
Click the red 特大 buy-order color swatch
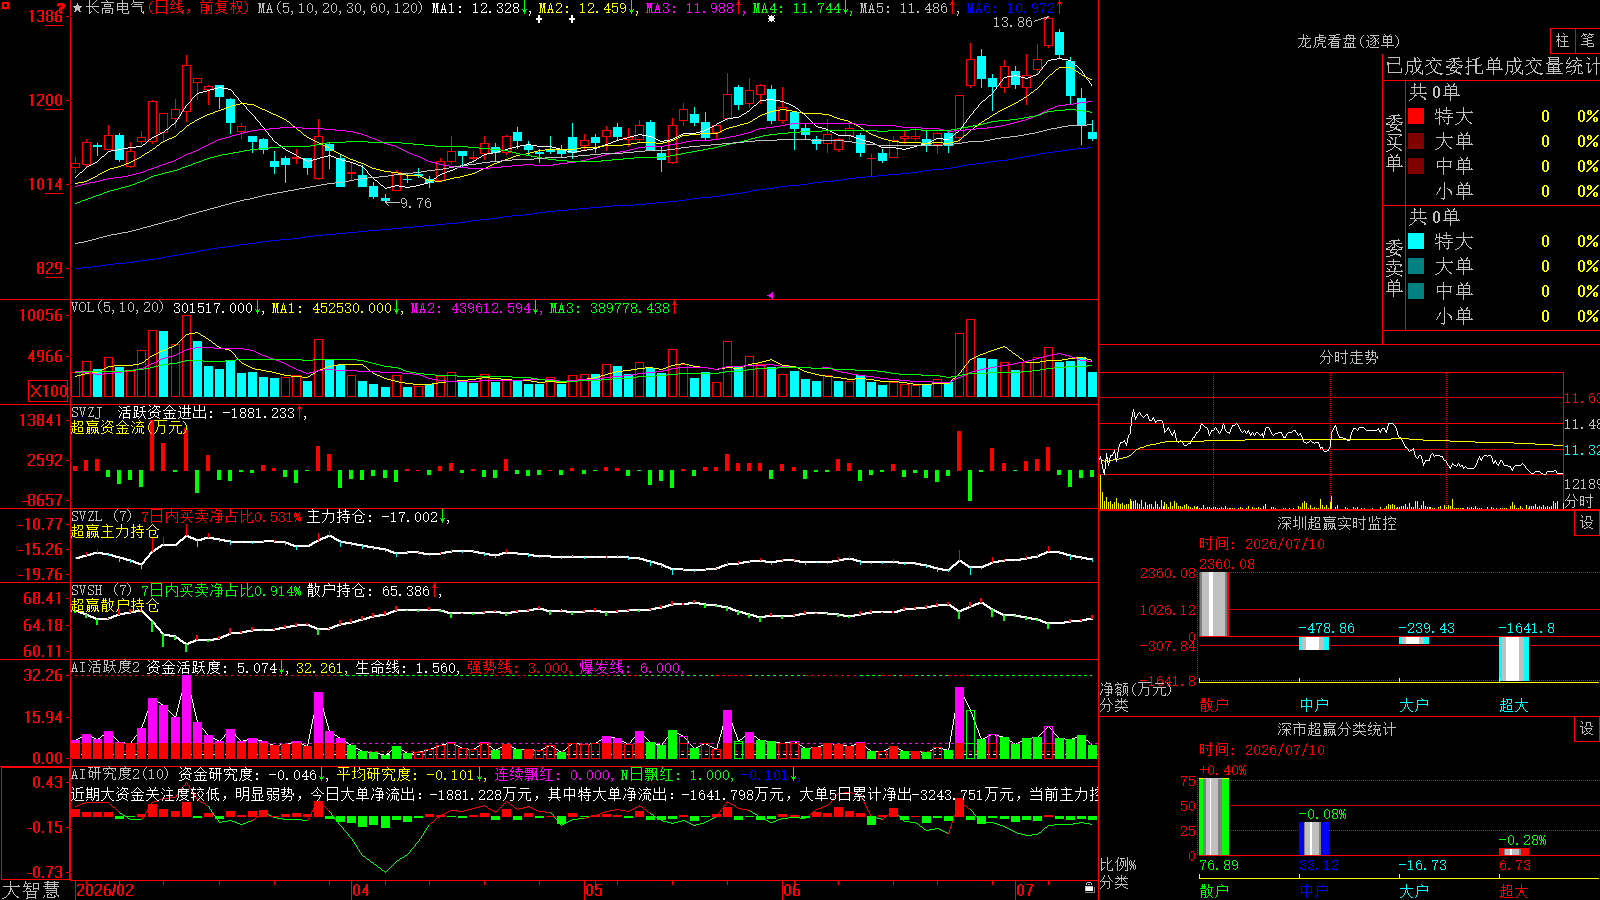(x=1416, y=116)
